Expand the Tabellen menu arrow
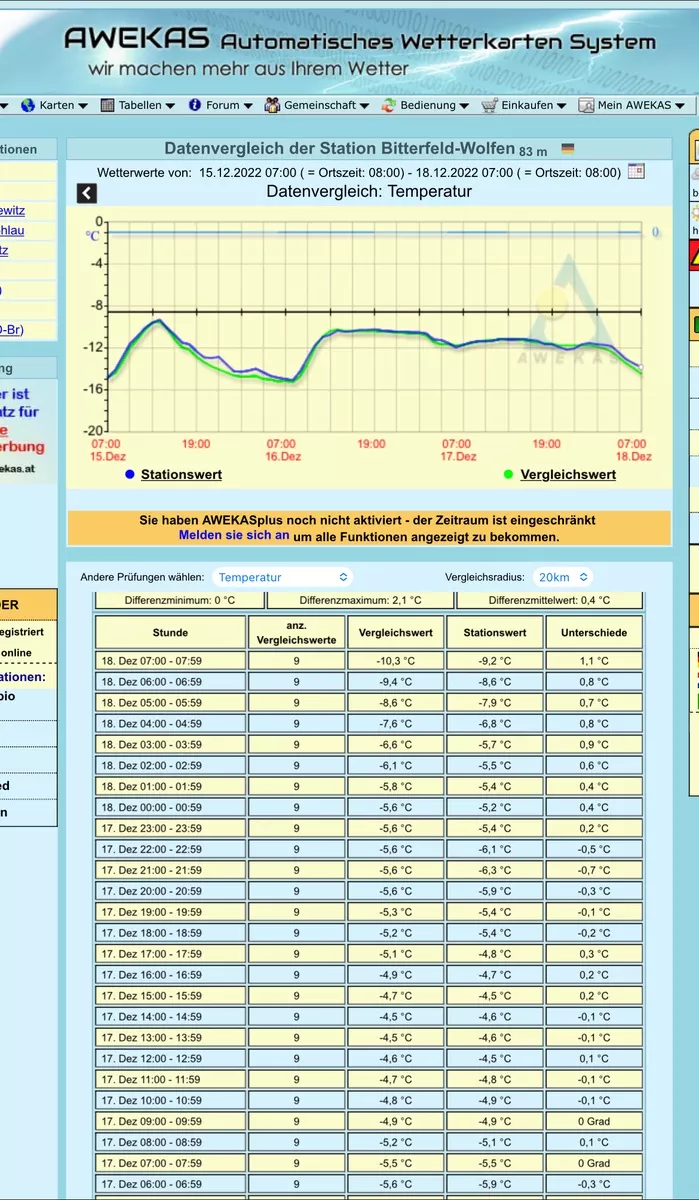Image resolution: width=699 pixels, height=1200 pixels. click(x=170, y=106)
